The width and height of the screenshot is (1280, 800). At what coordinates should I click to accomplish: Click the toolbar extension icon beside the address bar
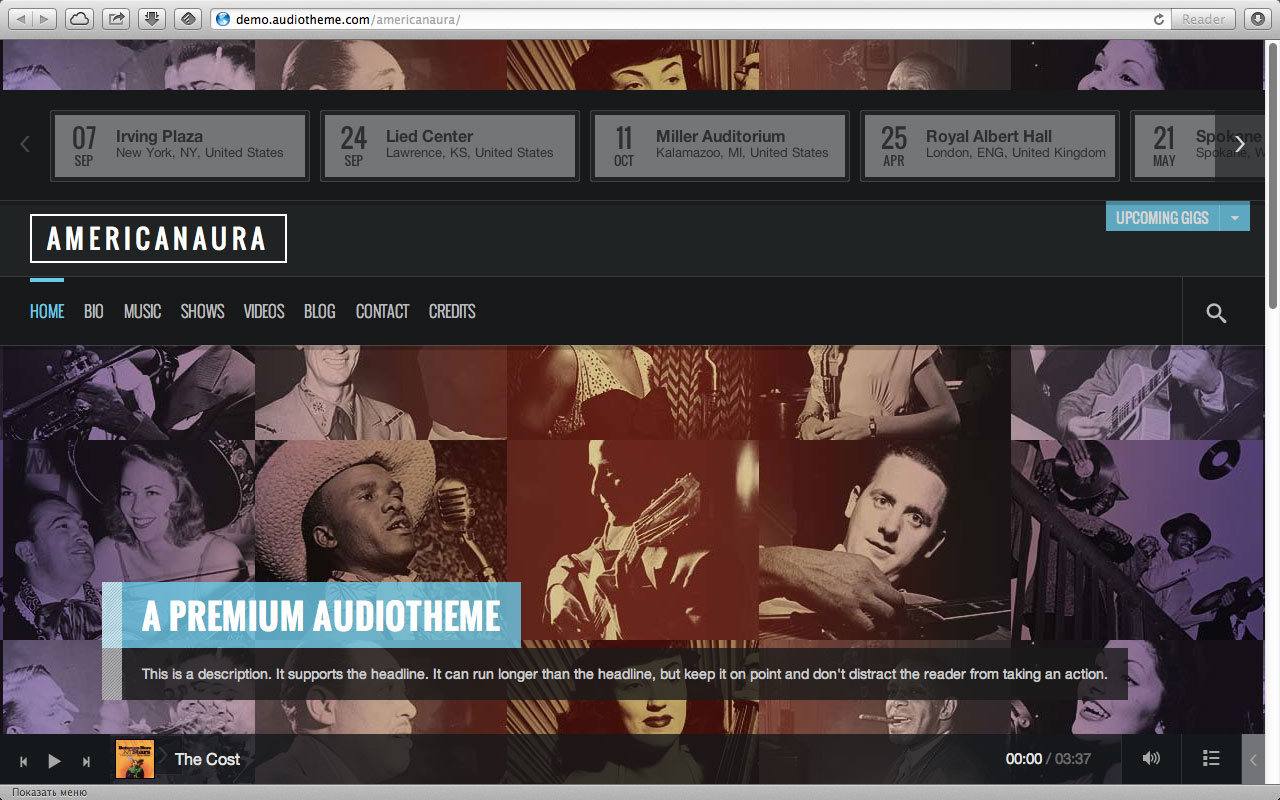pyautogui.click(x=188, y=18)
